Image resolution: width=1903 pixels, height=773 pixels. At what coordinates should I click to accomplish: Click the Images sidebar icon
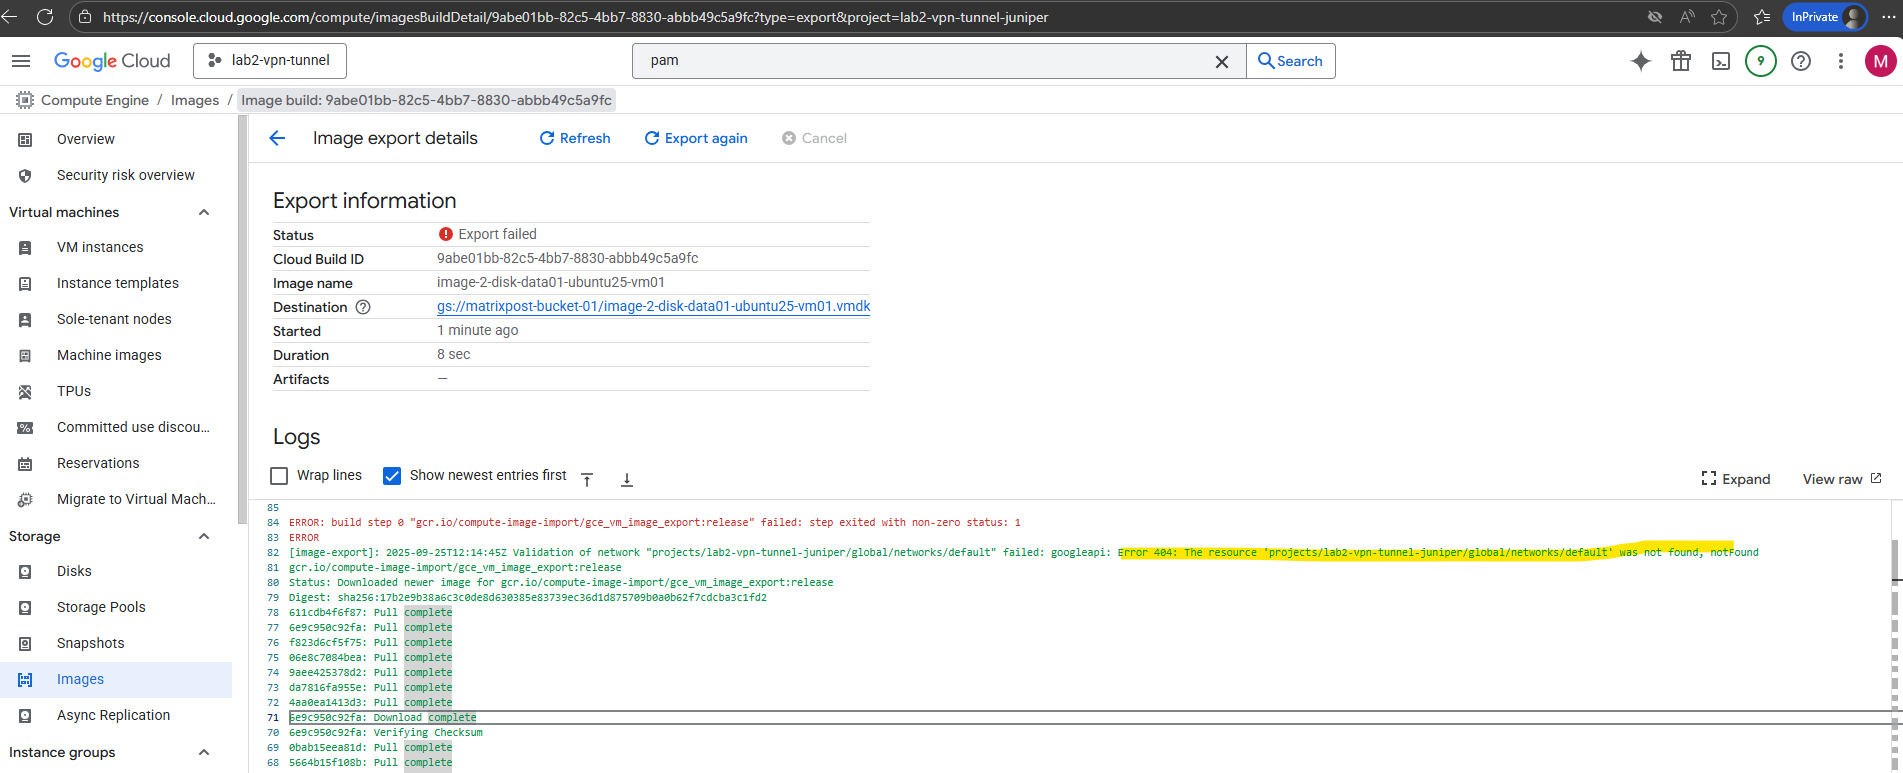coord(25,680)
